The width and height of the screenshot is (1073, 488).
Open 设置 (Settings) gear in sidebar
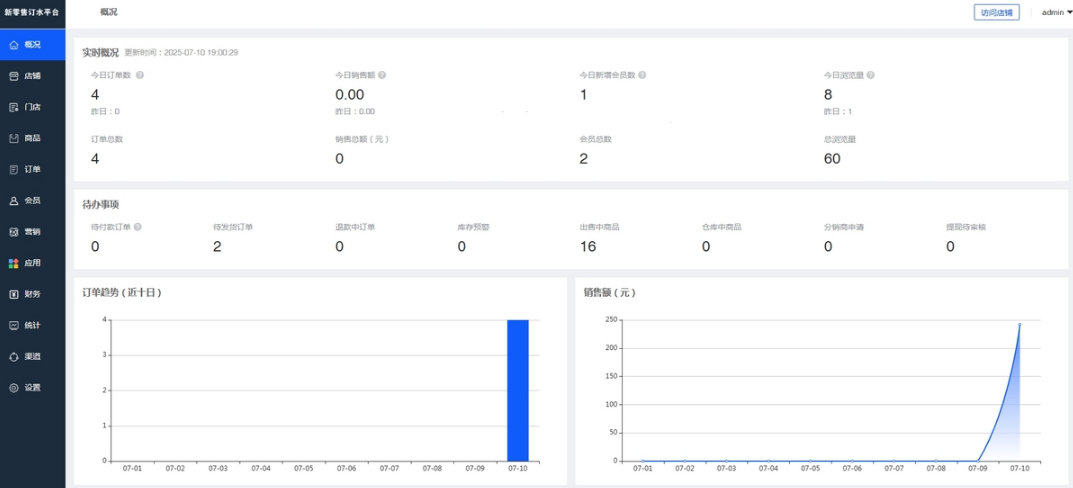point(14,387)
